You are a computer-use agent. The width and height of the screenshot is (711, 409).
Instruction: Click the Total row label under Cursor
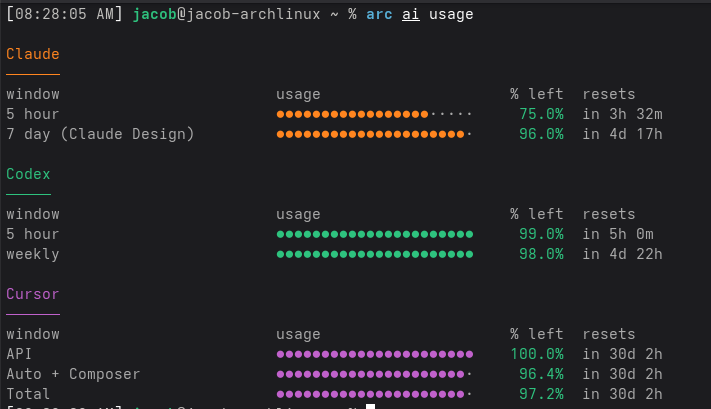[x=28, y=394]
